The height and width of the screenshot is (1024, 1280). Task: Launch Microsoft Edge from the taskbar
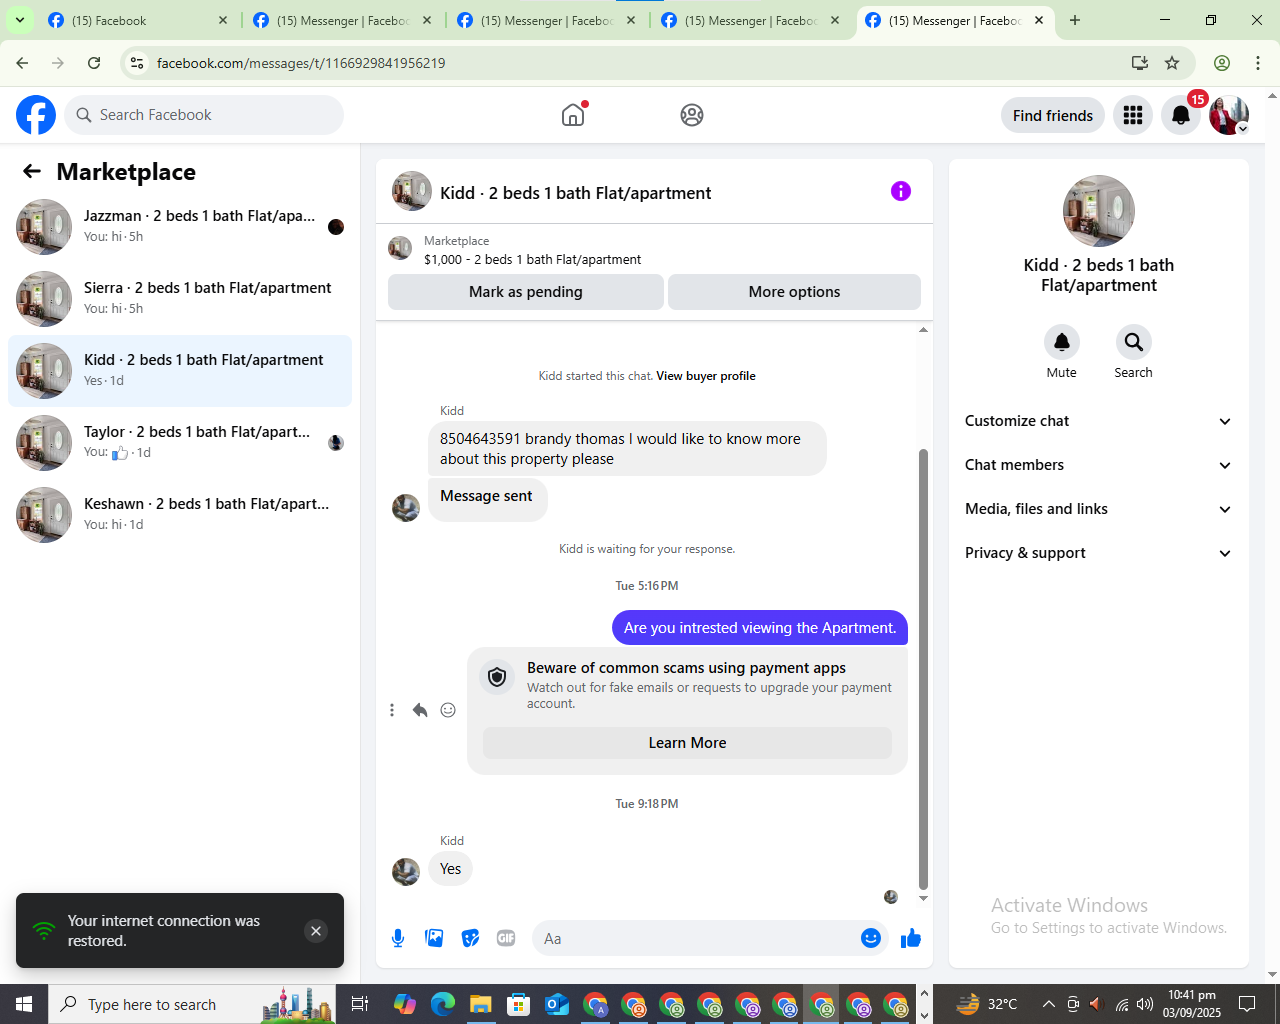click(x=443, y=1004)
